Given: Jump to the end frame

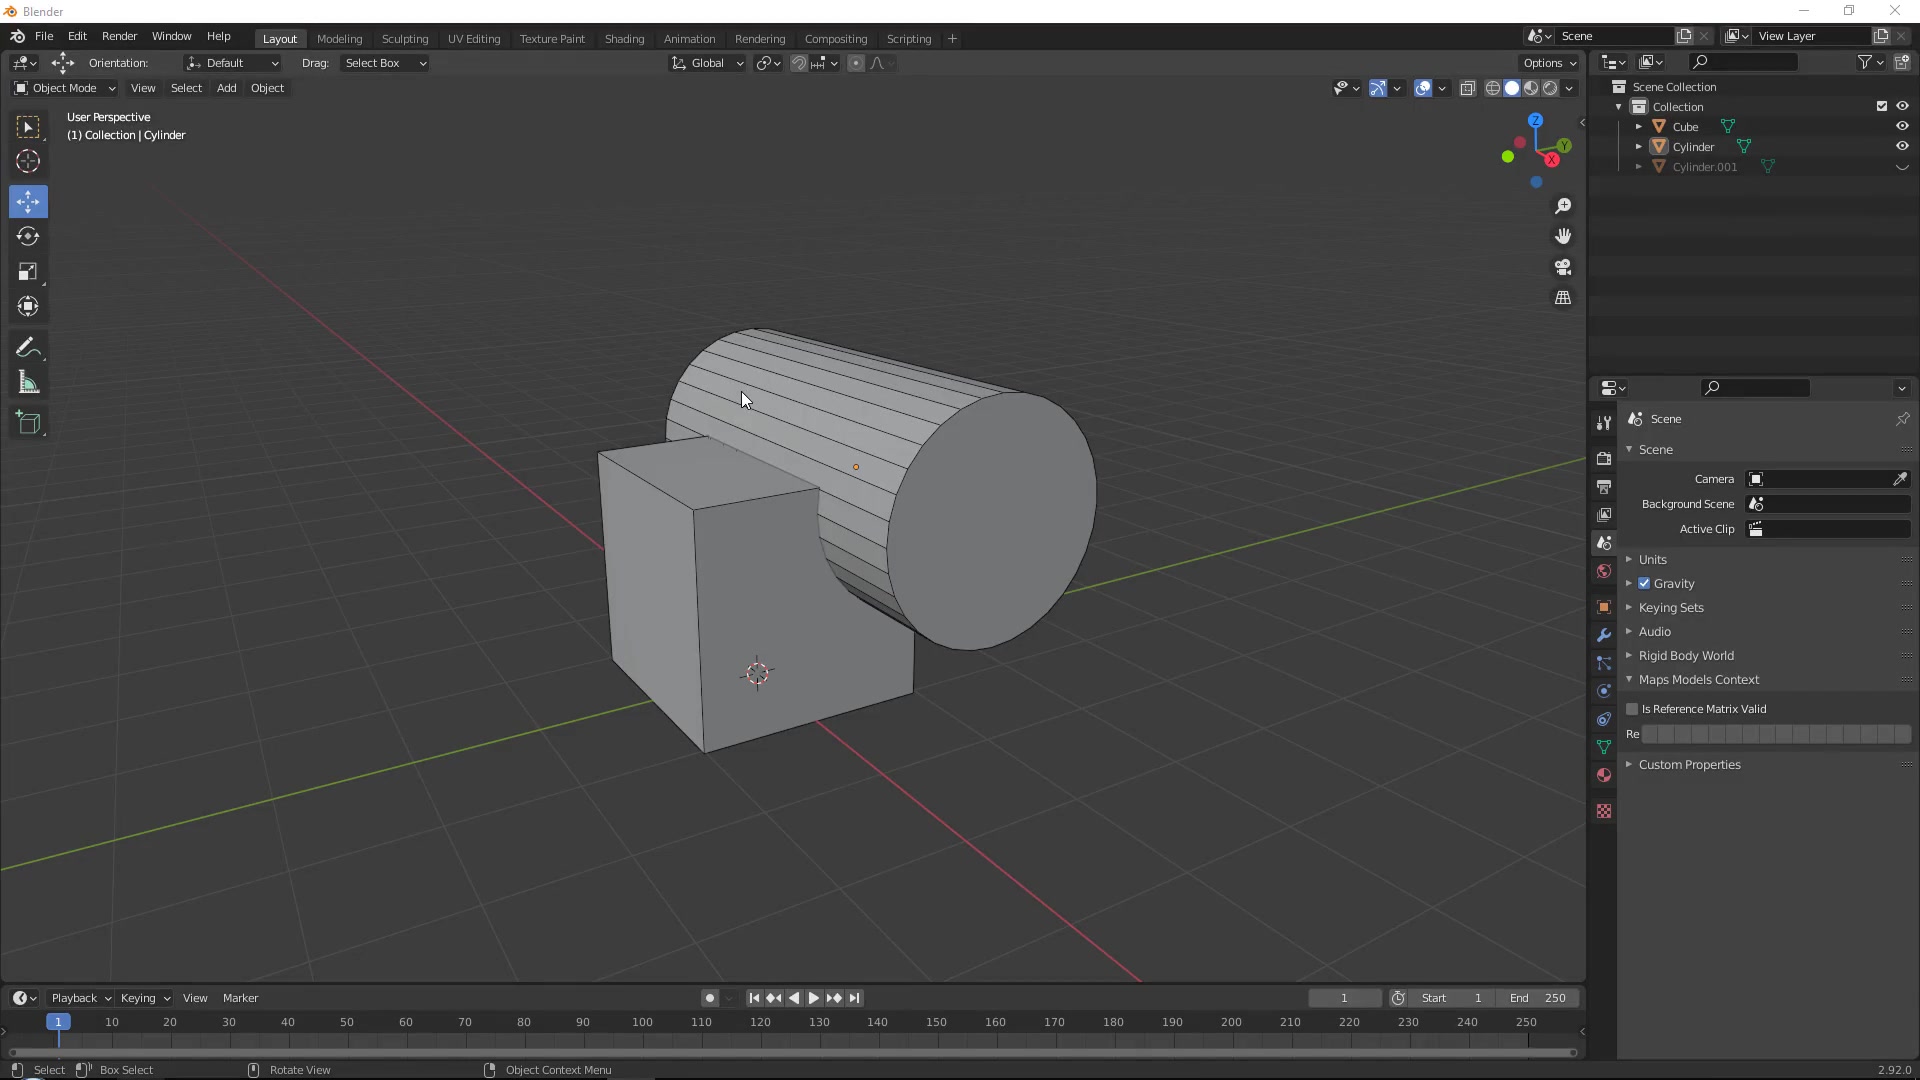Looking at the screenshot, I should (854, 998).
